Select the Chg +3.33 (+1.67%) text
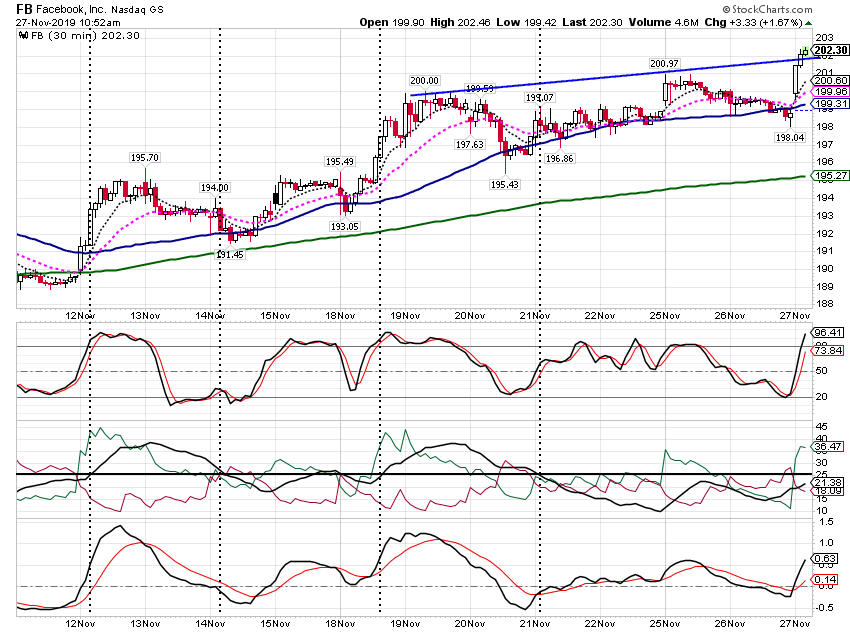The image size is (850, 633). [753, 23]
